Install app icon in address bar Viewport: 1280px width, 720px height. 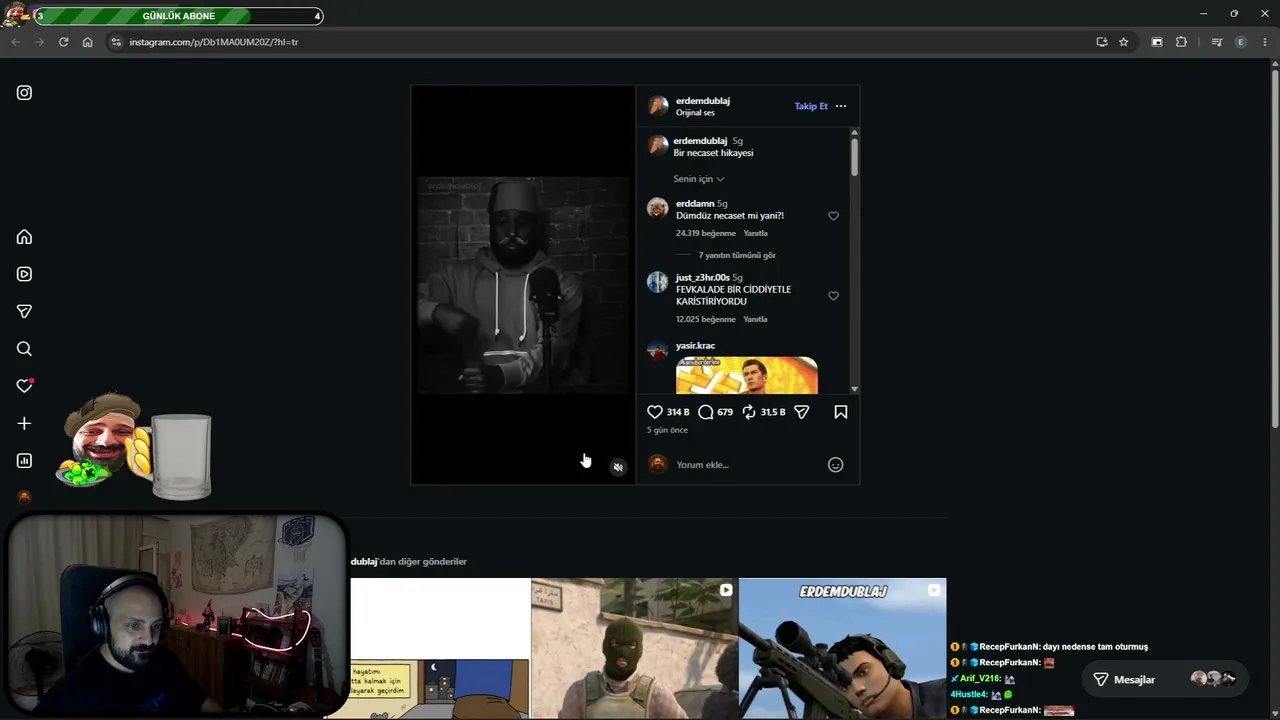pos(1102,42)
